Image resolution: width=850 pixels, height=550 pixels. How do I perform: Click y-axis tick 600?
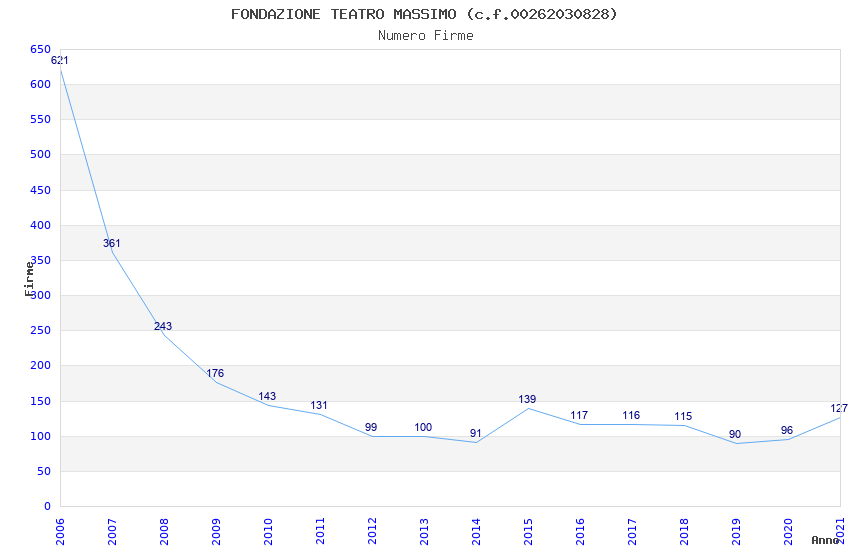[x=41, y=85]
